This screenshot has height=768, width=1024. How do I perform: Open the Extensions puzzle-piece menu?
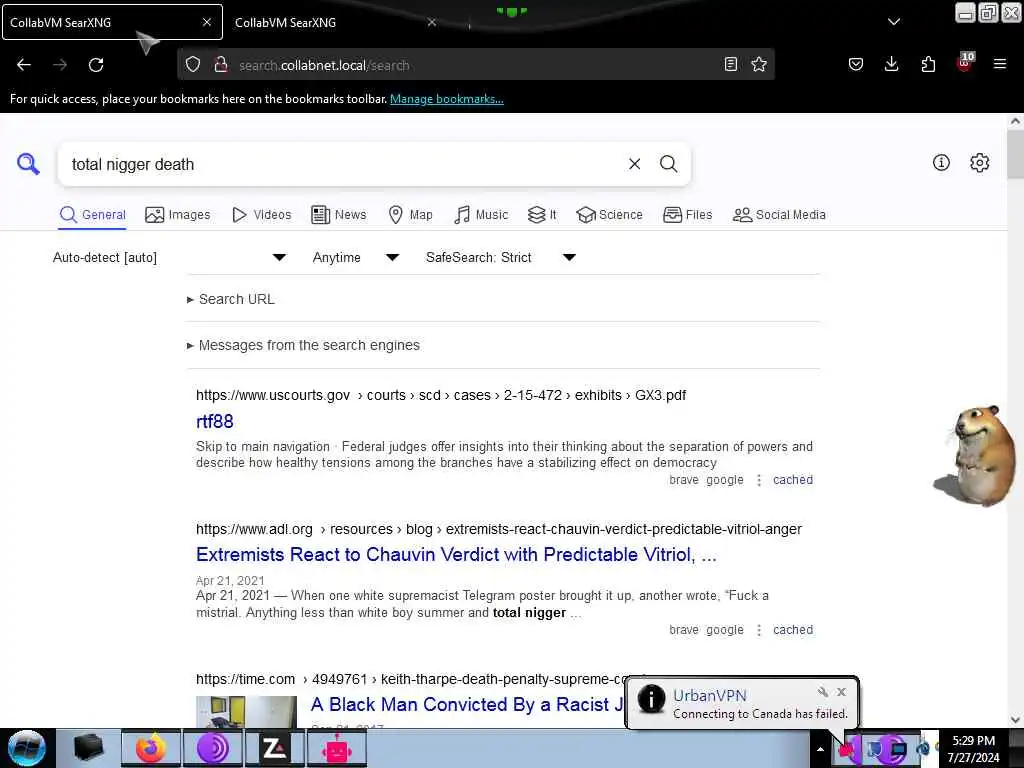[928, 64]
